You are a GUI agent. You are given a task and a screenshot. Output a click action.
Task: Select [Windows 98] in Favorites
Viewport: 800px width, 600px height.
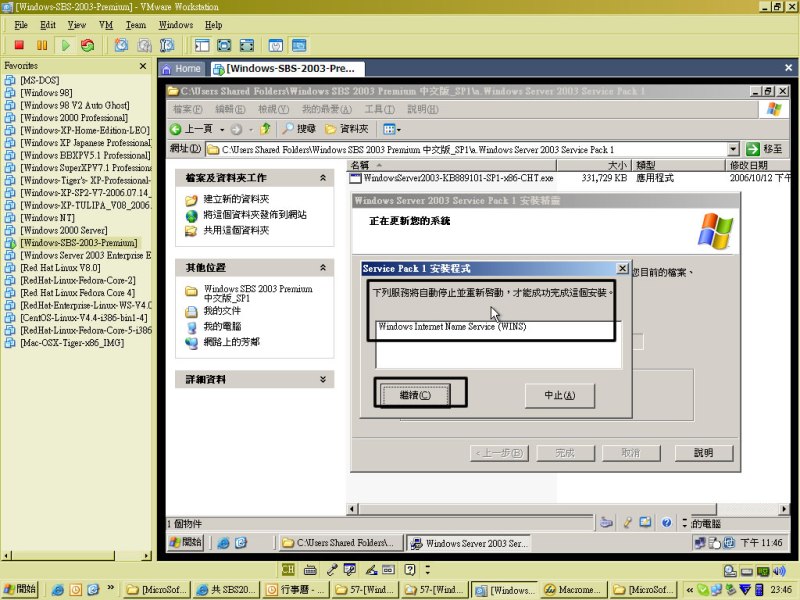(46, 93)
